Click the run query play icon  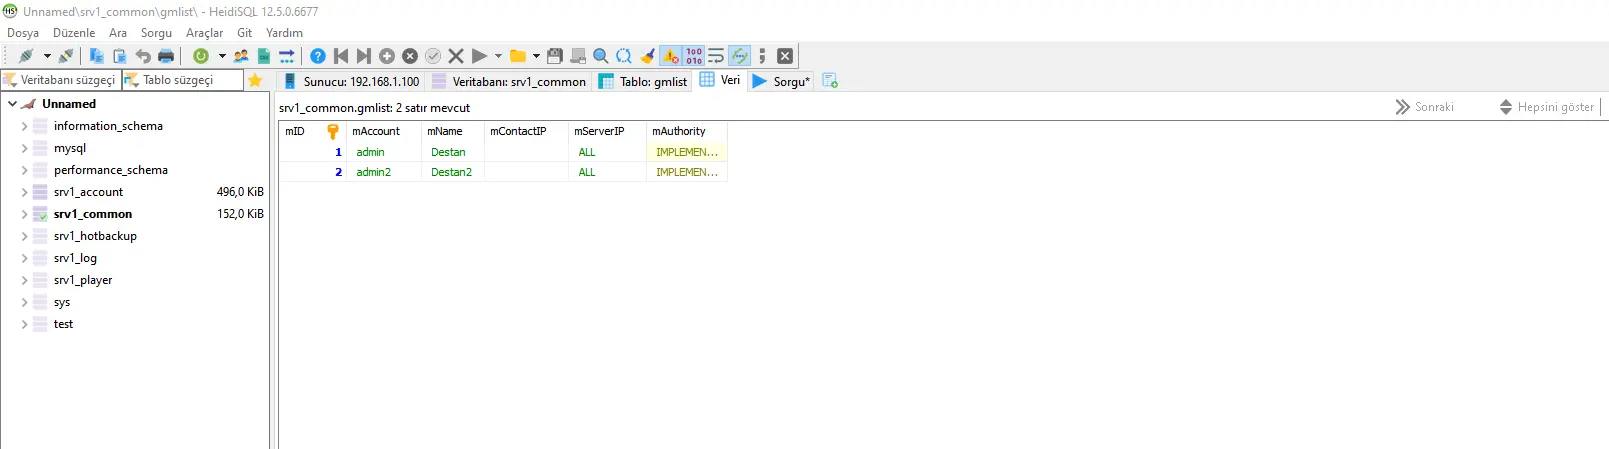[479, 56]
